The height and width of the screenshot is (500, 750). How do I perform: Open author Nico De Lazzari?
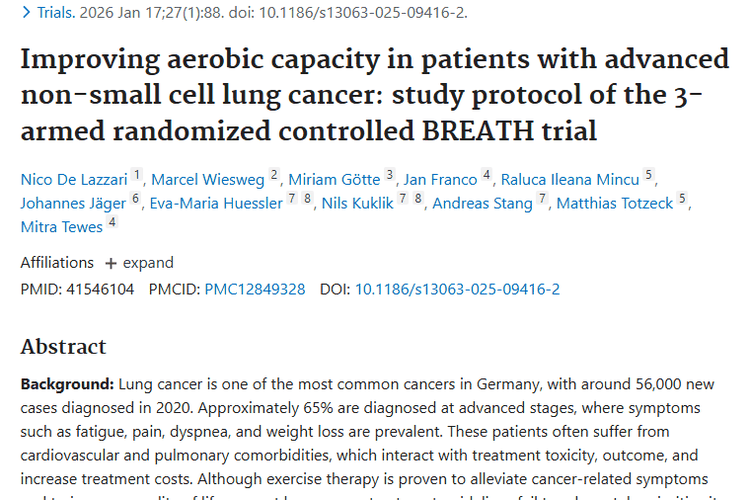coord(74,180)
